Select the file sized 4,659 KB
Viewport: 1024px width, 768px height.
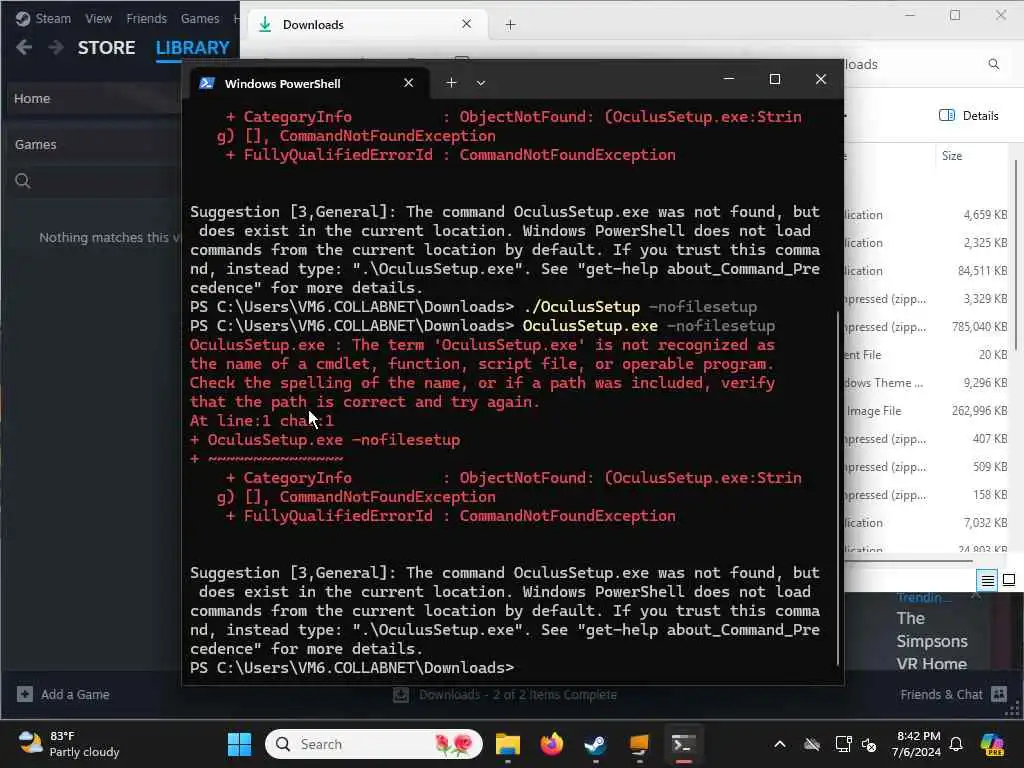[x=926, y=215]
